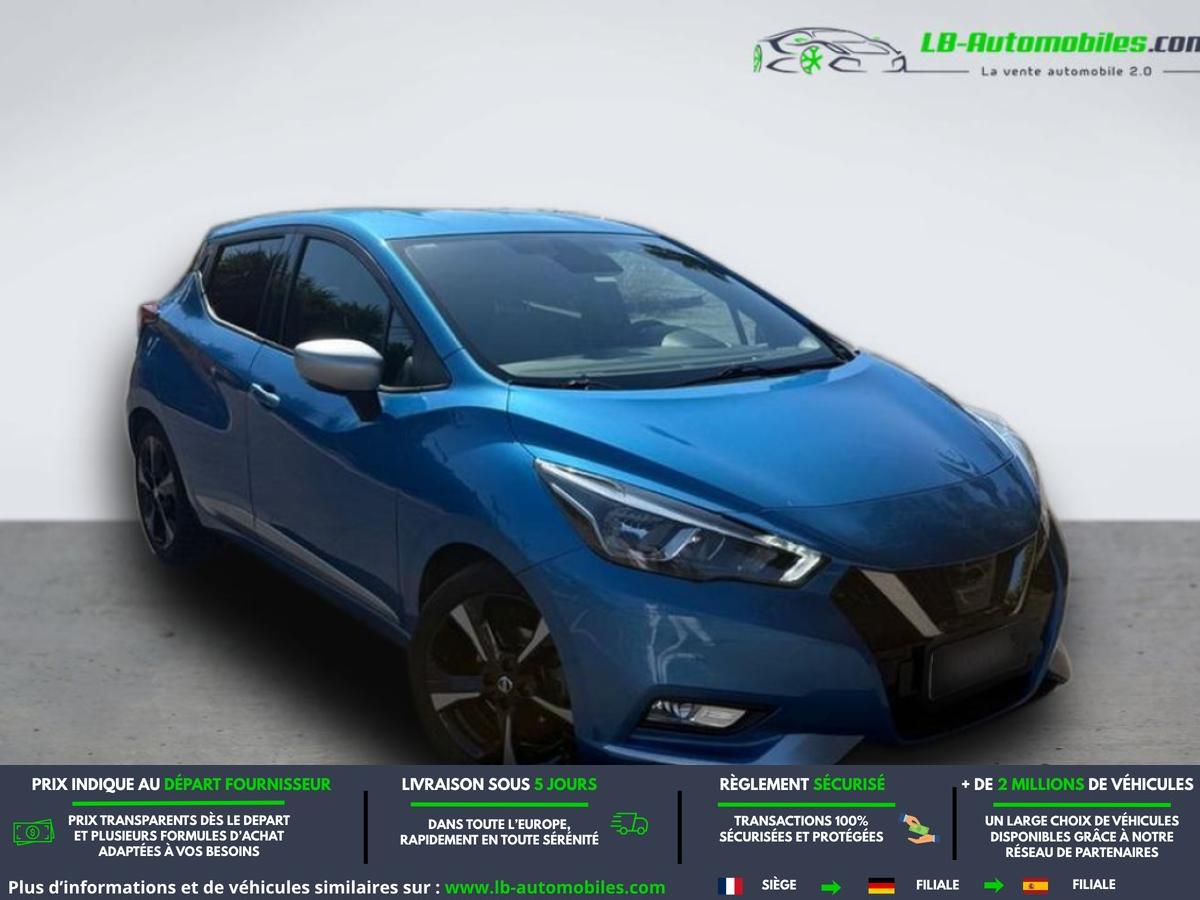Image resolution: width=1200 pixels, height=900 pixels.
Task: Click the LB-Automobiles car logo
Action: coord(830,51)
